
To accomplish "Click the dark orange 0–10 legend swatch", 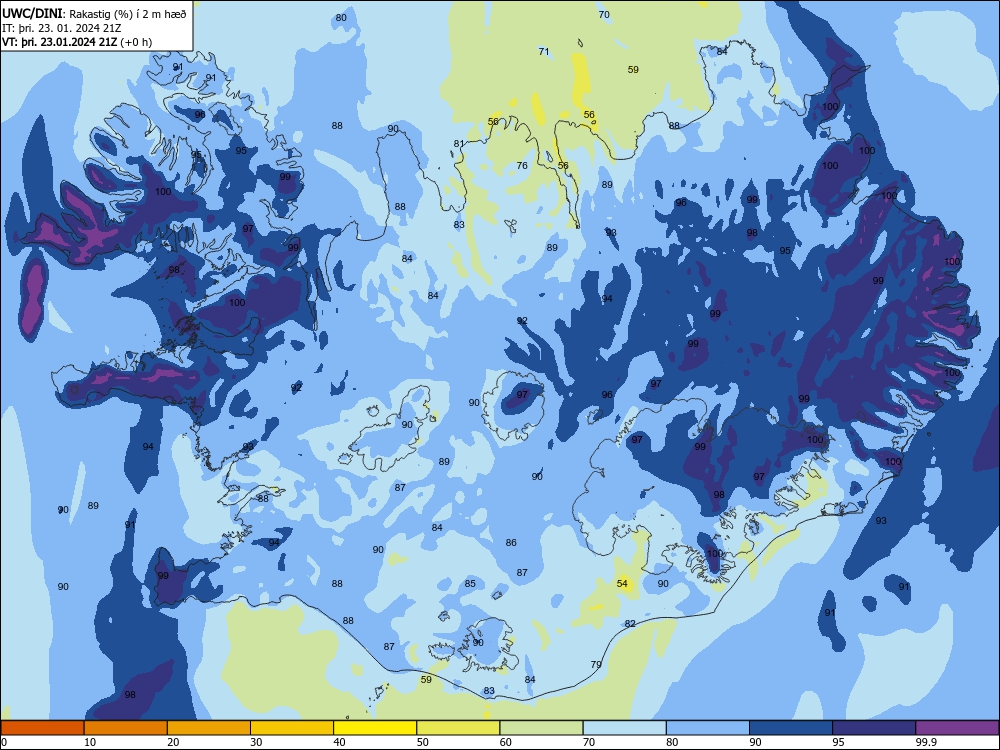I will click(42, 728).
